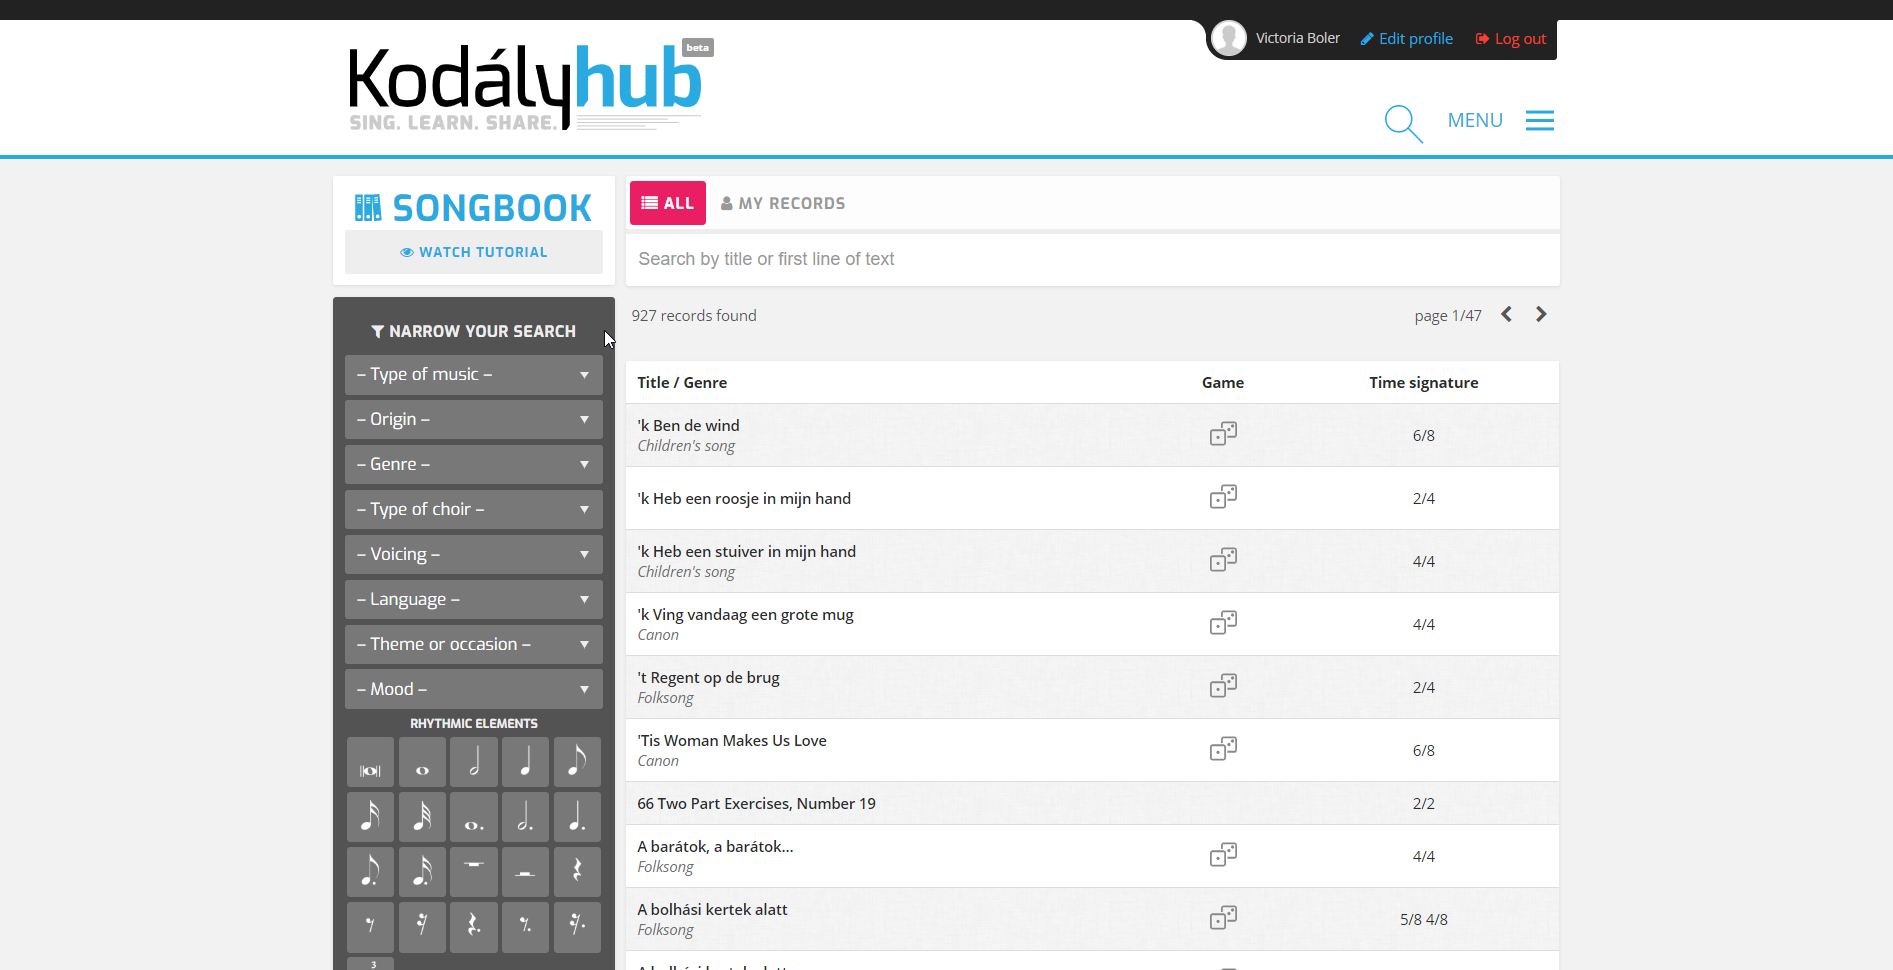Select the thirty-second note rhythmic element
The height and width of the screenshot is (970, 1893).
(x=422, y=817)
